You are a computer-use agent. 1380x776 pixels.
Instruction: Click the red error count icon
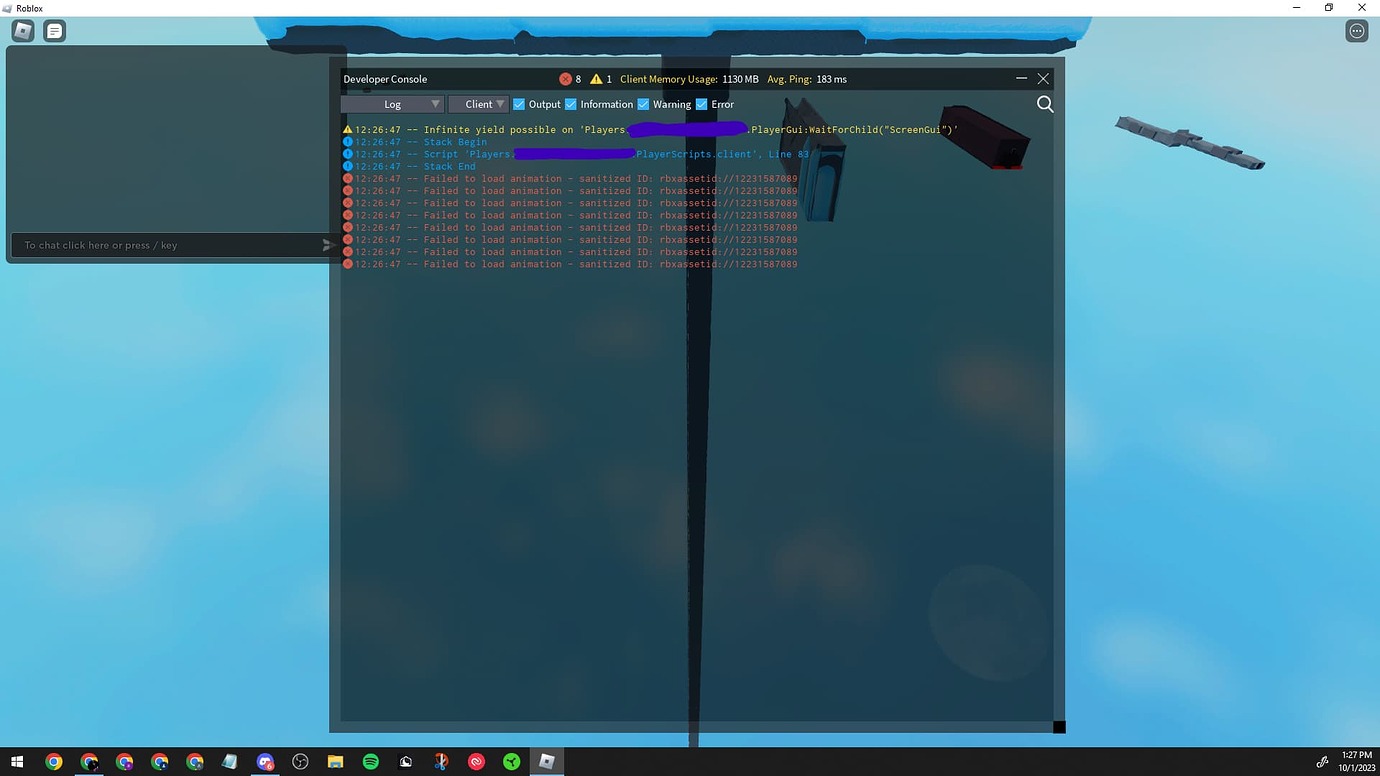(x=565, y=79)
